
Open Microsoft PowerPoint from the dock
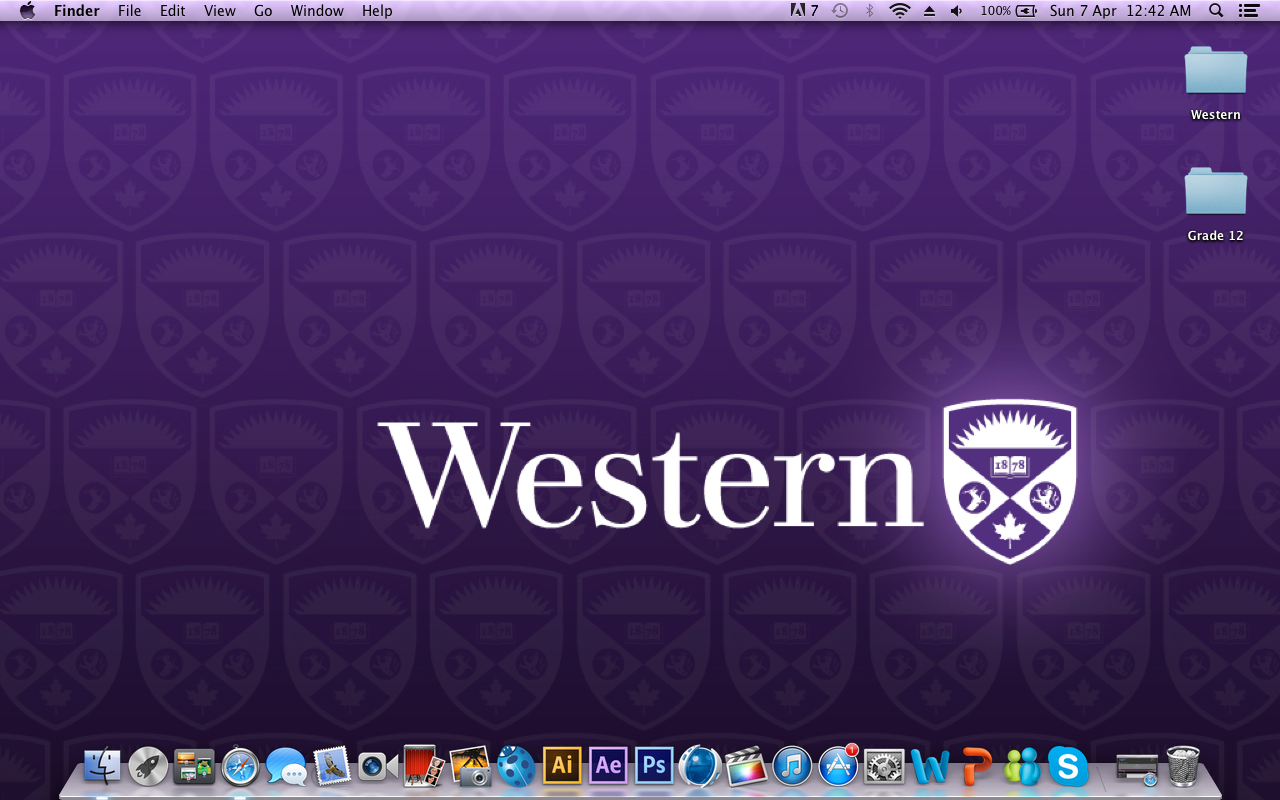(976, 767)
